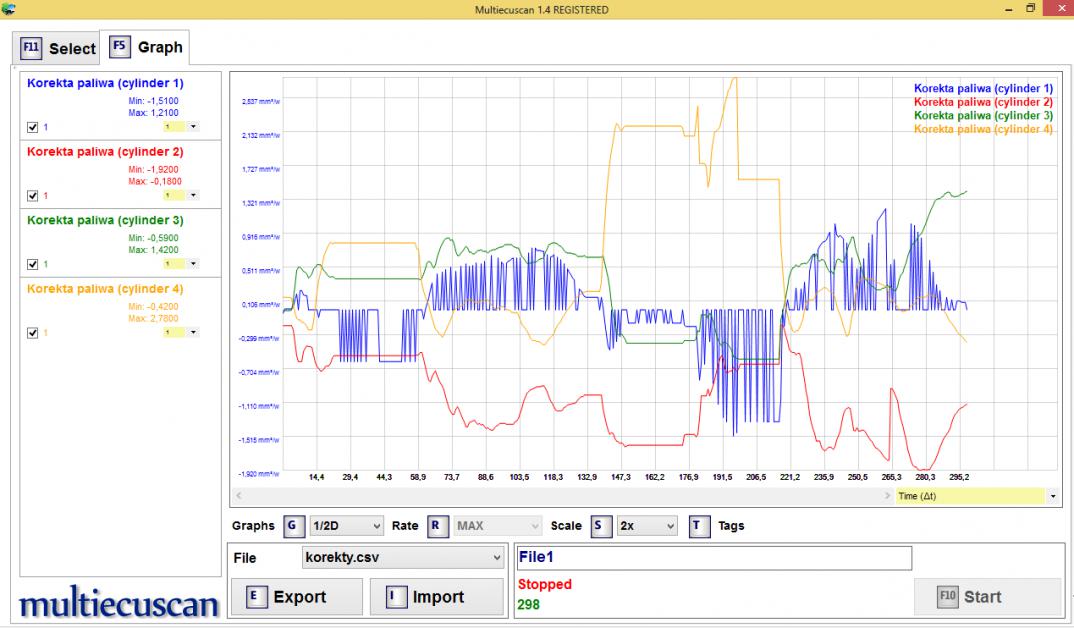Click the Tags label button

click(731, 525)
